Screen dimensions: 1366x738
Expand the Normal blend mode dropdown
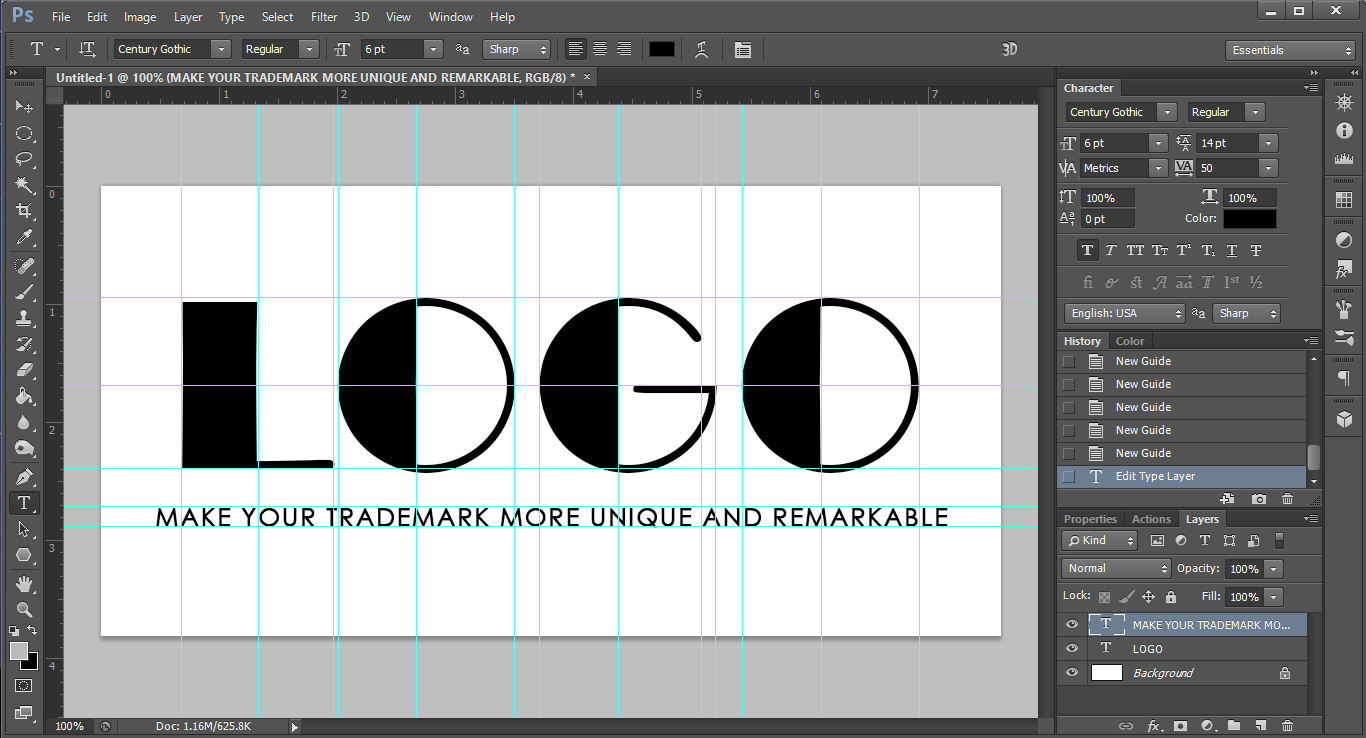(x=1115, y=568)
